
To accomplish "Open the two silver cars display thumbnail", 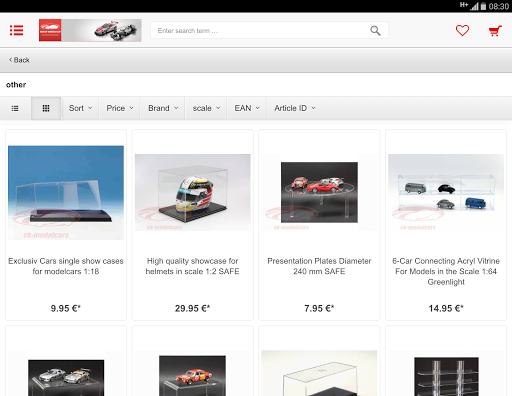I will (66, 378).
